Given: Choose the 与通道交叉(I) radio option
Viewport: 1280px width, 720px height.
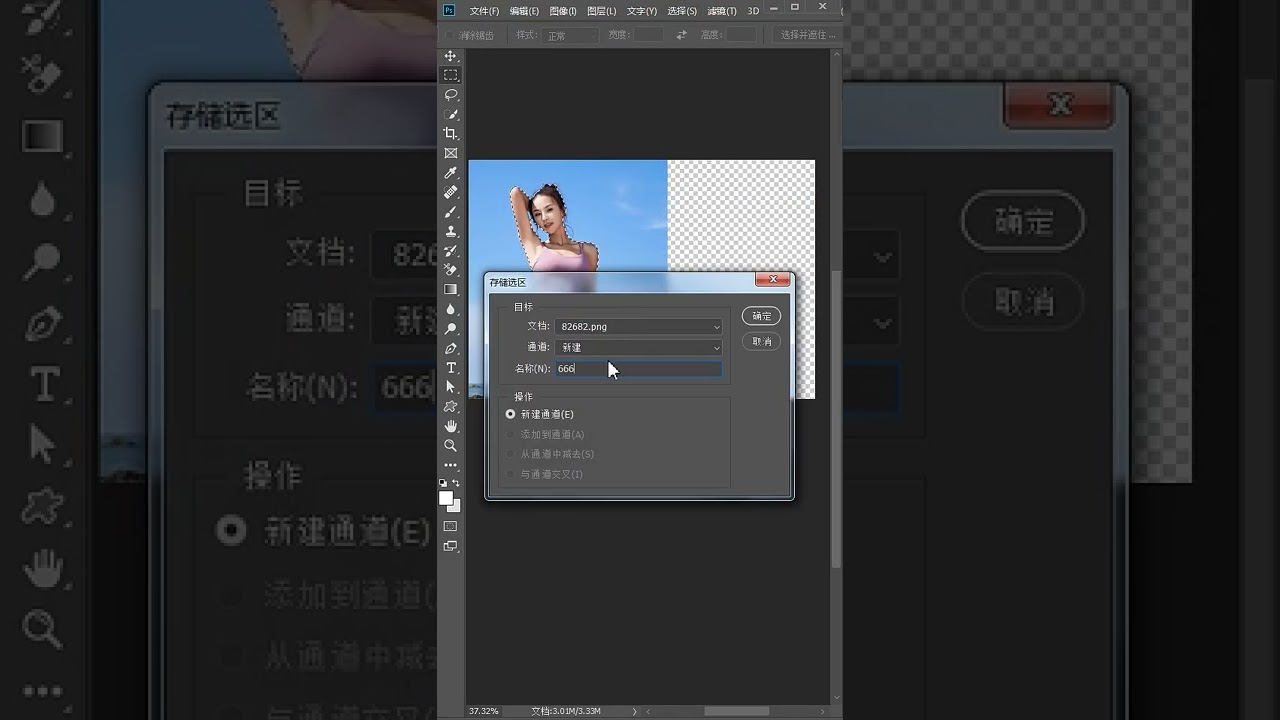Looking at the screenshot, I should tap(511, 474).
